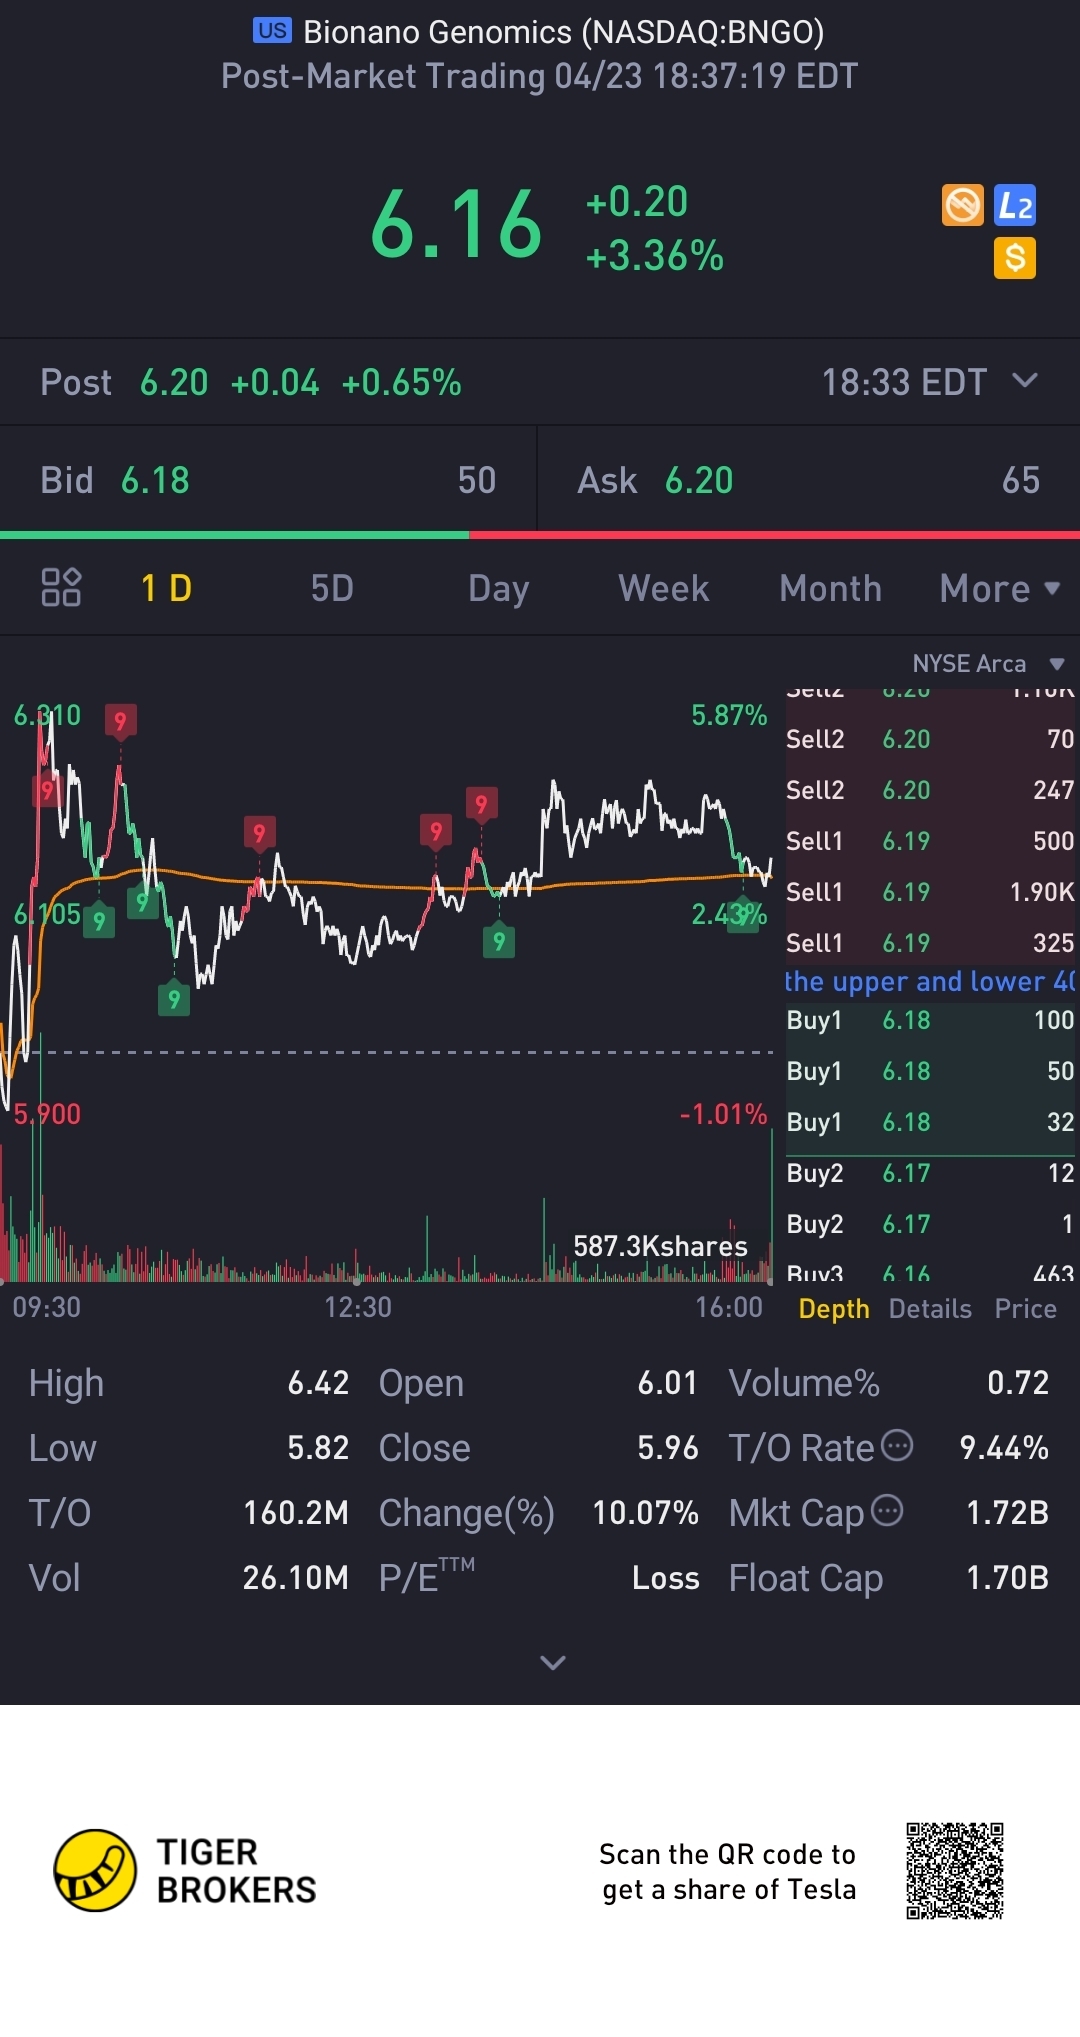Tap the Sell2 6.20 row with 247
The height and width of the screenshot is (2037, 1080).
pos(930,790)
